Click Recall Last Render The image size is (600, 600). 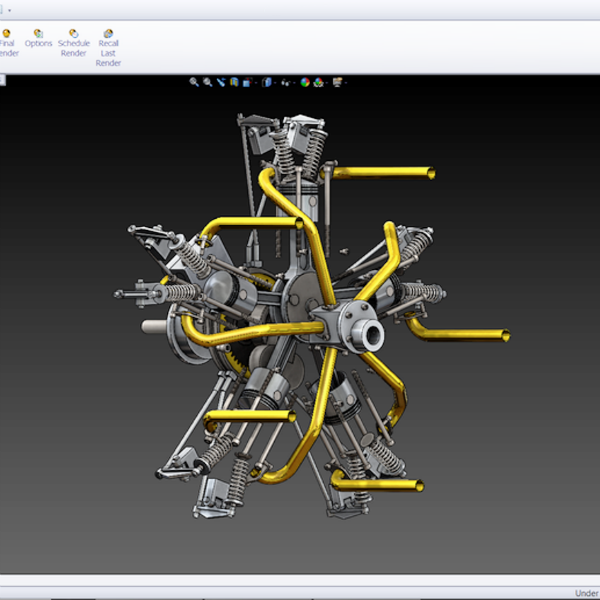108,48
